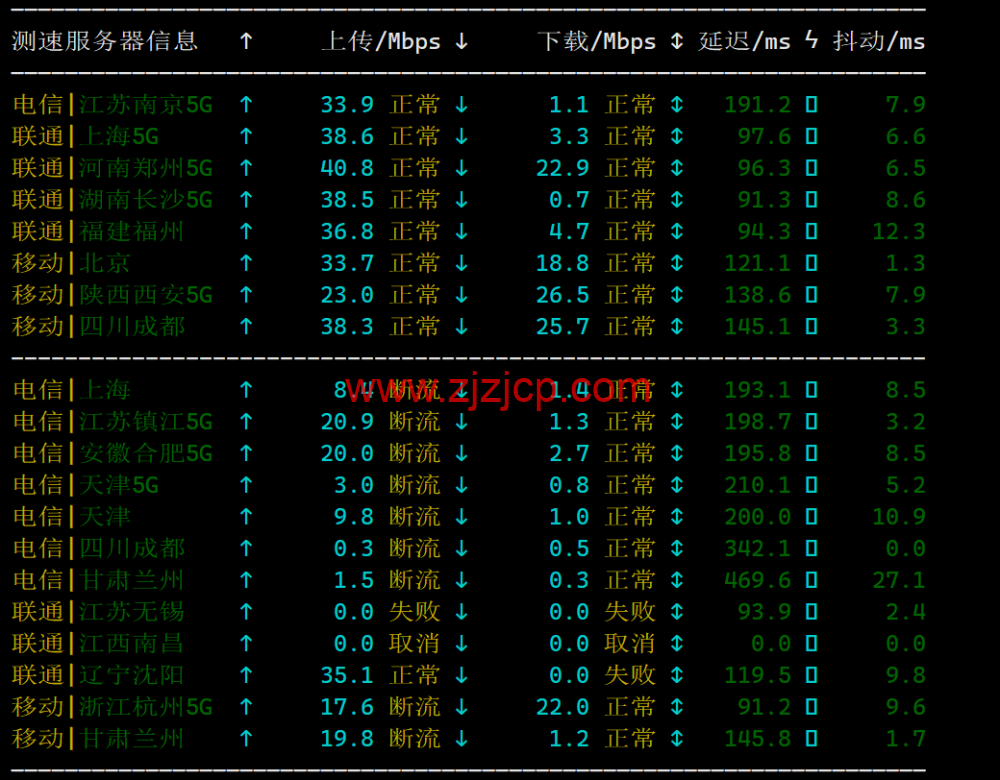This screenshot has width=1000, height=780.
Task: Click the latency up-down arrow in header
Action: [x=677, y=41]
